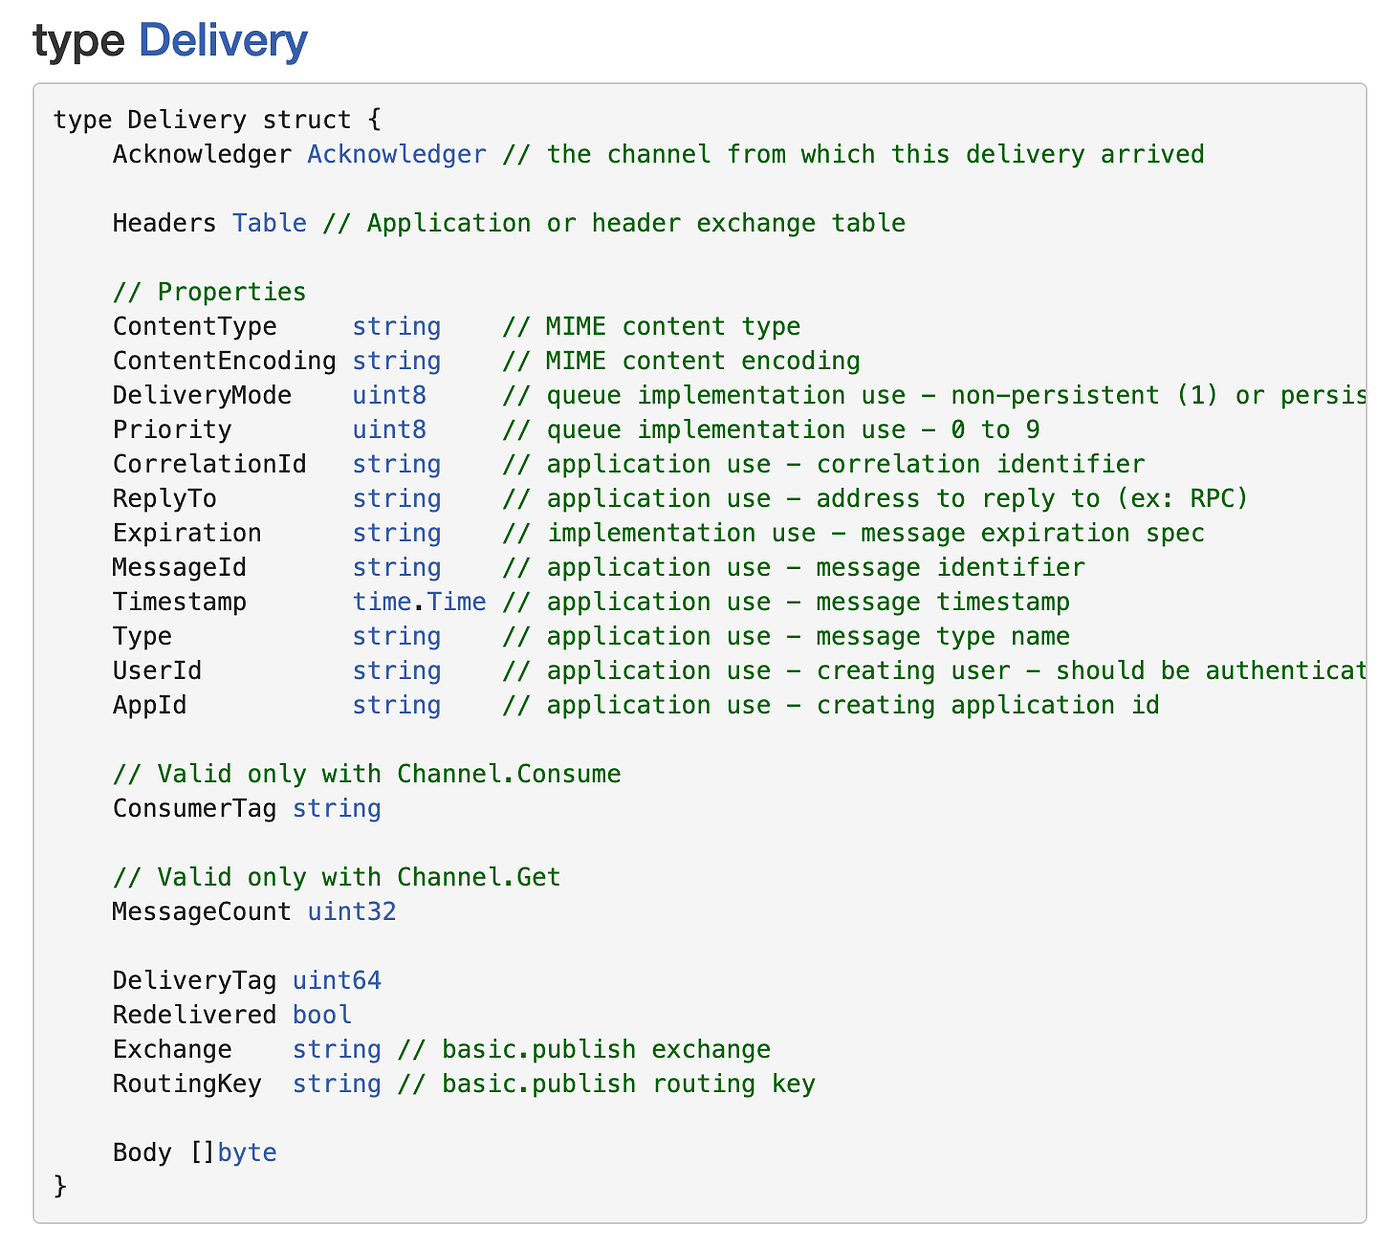The width and height of the screenshot is (1400, 1251).
Task: Click the string link on Type field
Action: (396, 636)
